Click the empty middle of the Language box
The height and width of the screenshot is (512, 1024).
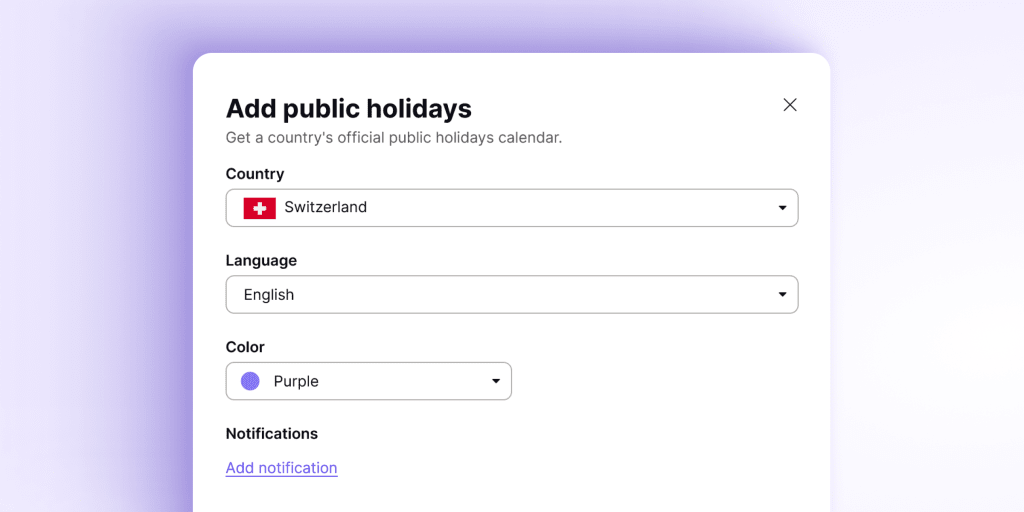[530, 295]
